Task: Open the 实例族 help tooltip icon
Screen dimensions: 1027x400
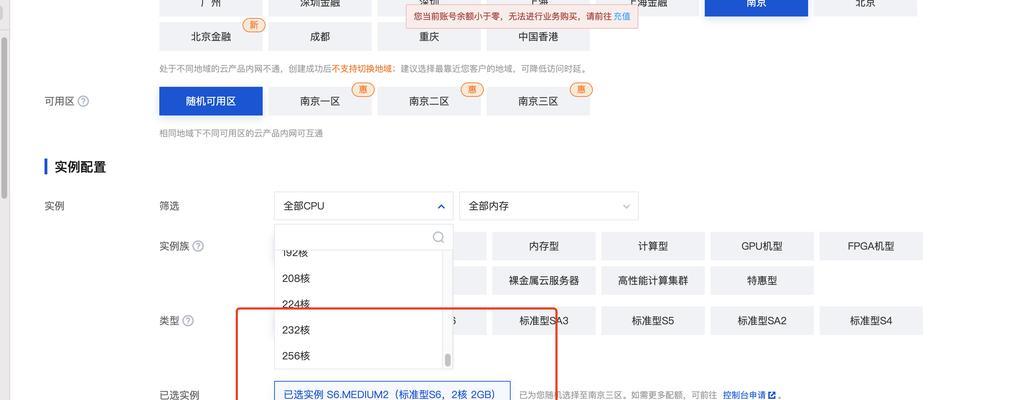Action: pos(198,246)
